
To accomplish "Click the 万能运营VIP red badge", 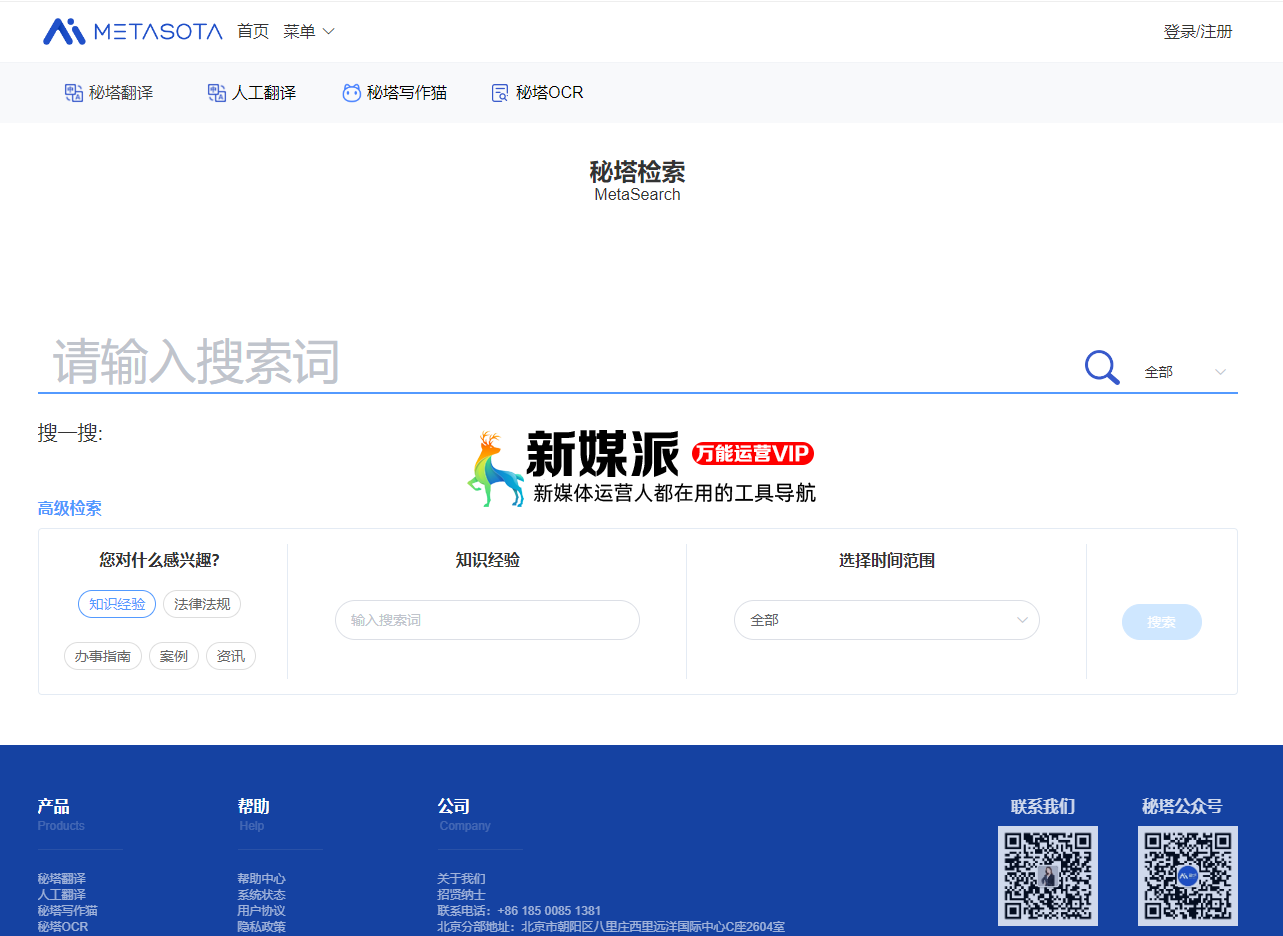I will [753, 454].
